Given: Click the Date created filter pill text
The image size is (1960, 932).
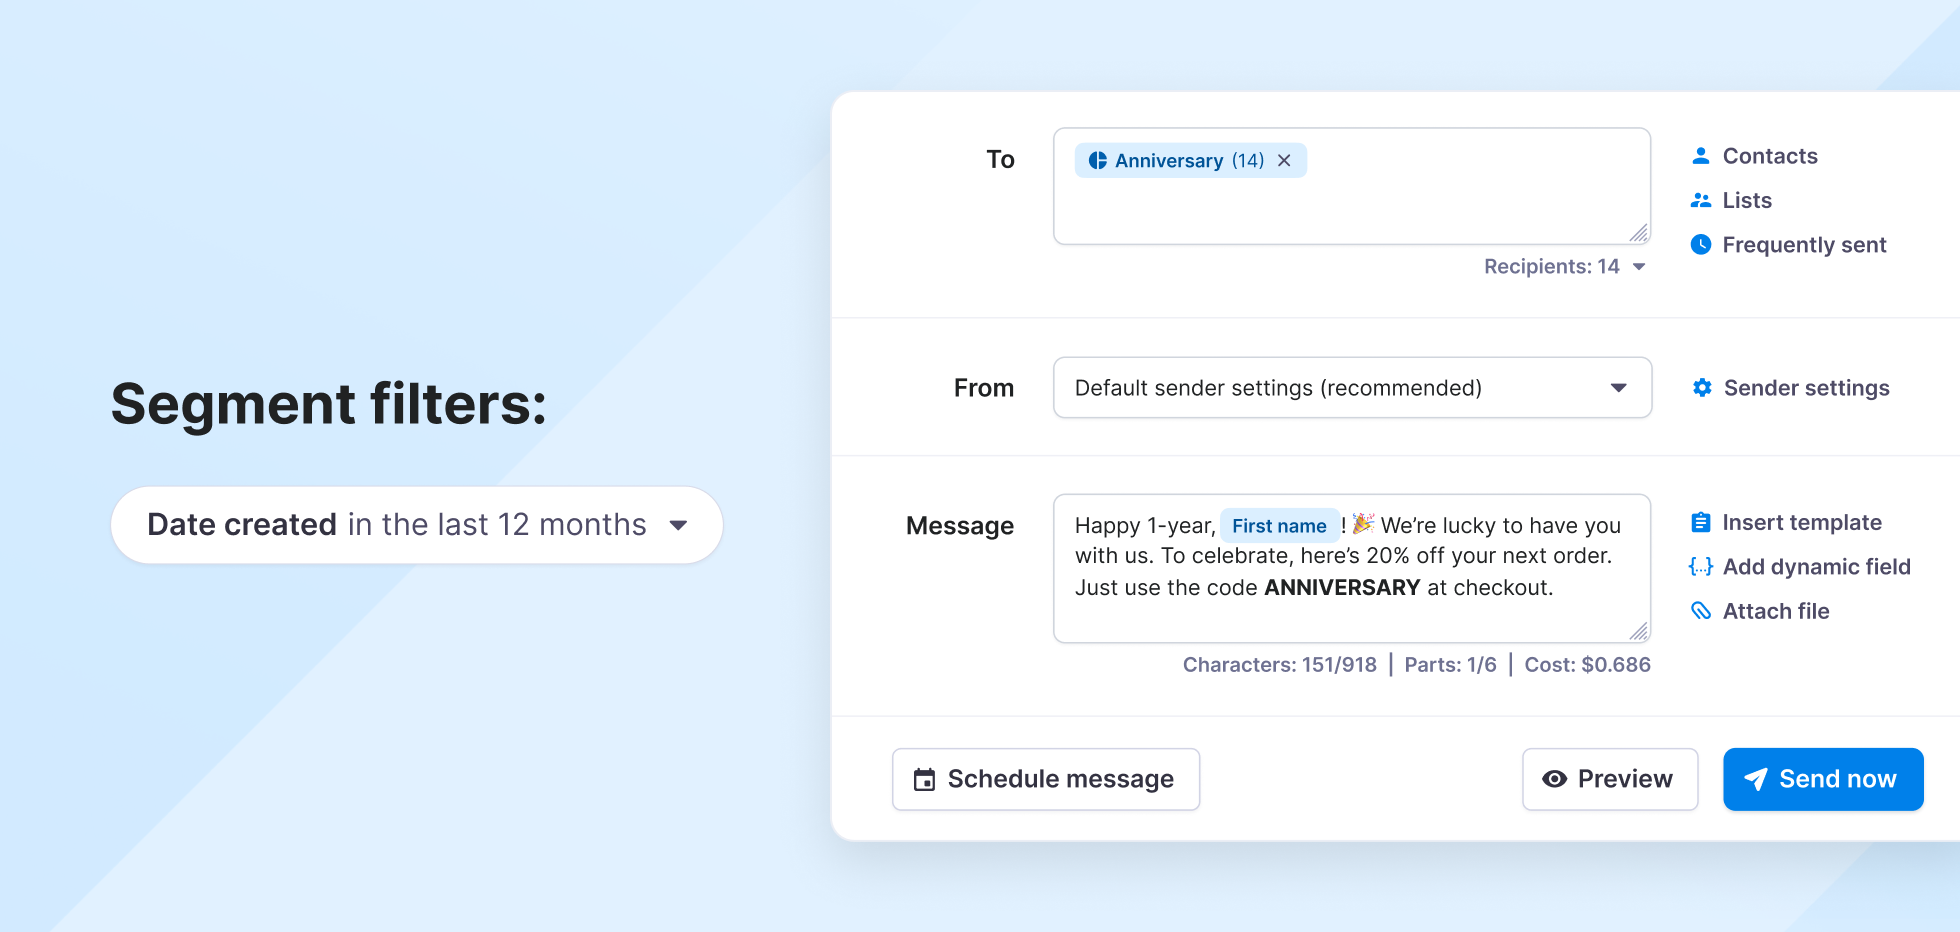Looking at the screenshot, I should (x=397, y=525).
